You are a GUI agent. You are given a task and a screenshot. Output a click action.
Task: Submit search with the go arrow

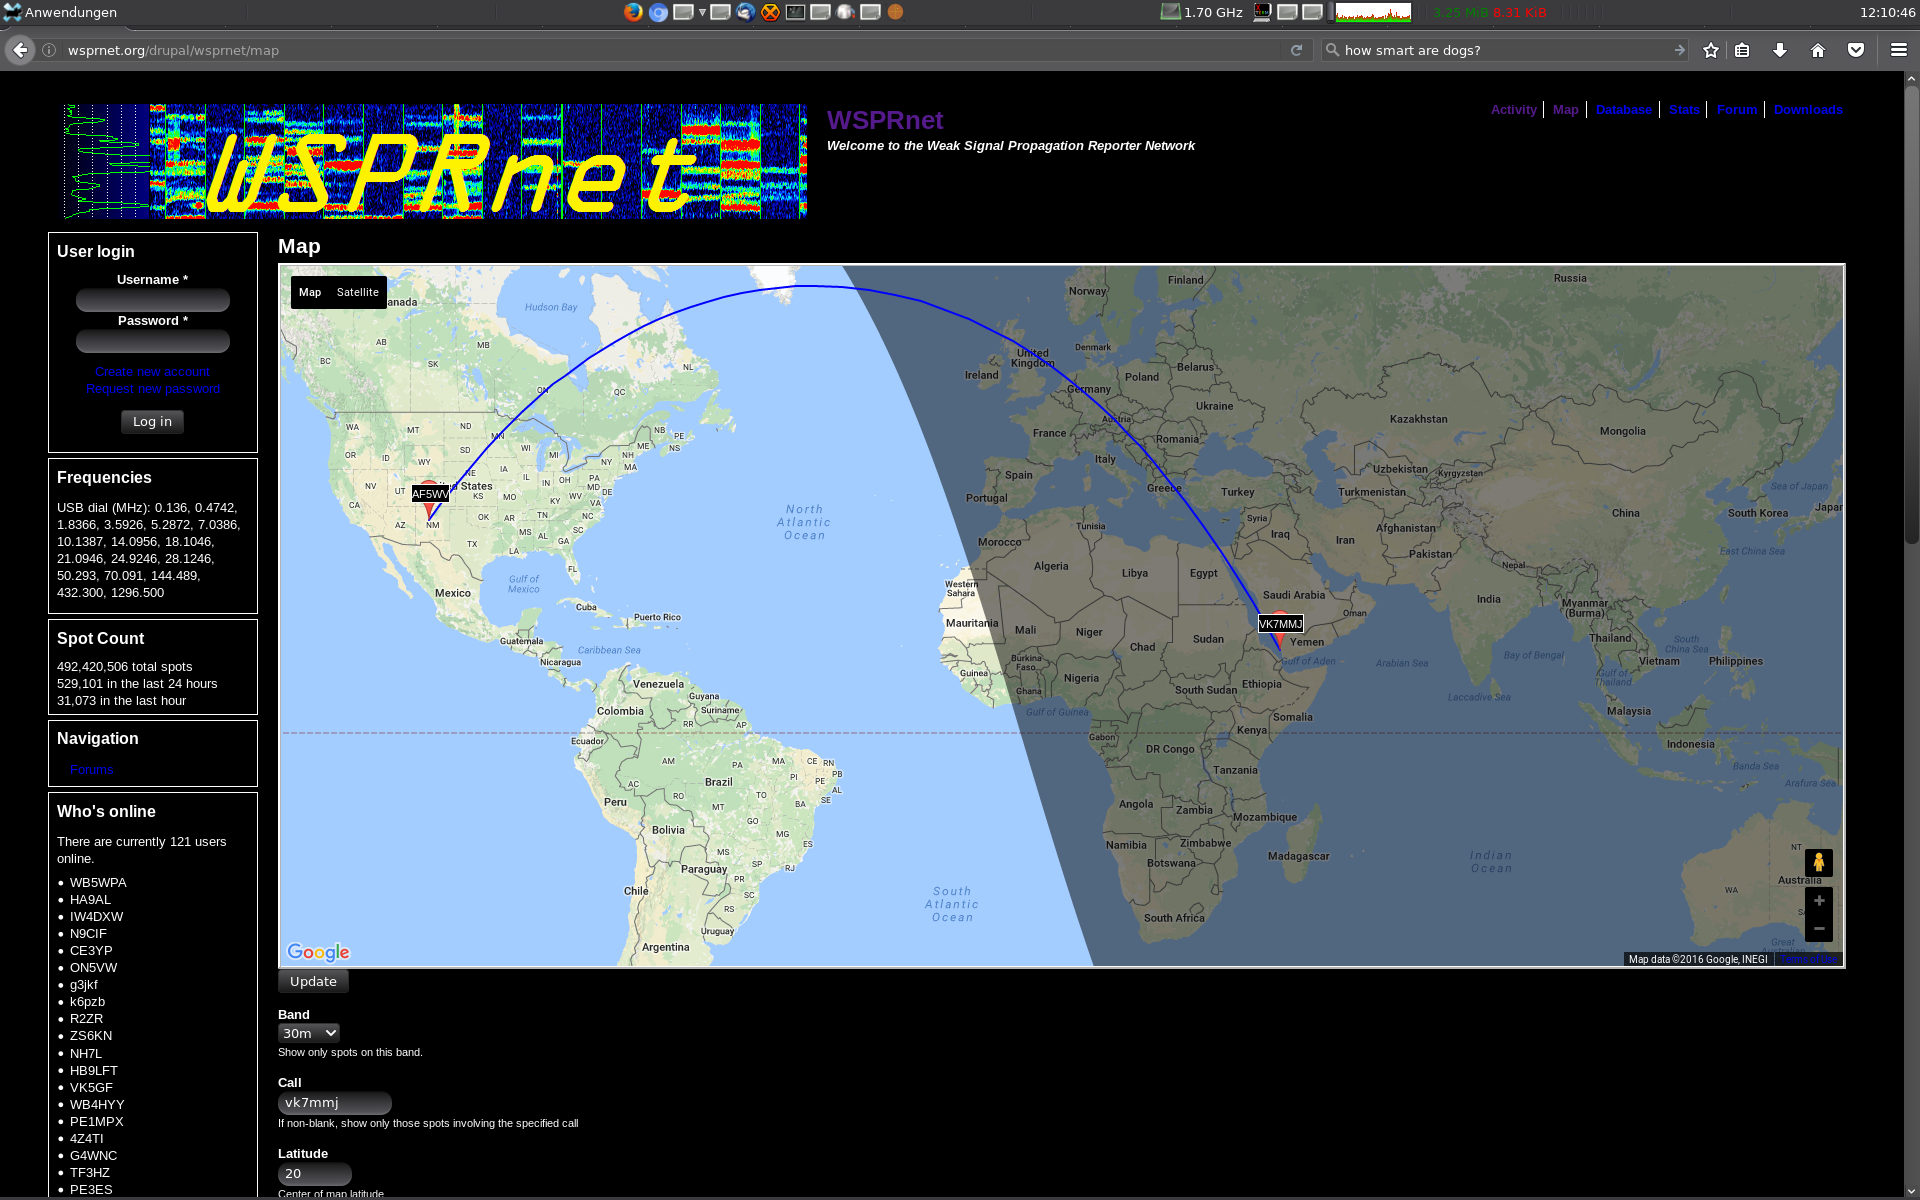(1679, 50)
